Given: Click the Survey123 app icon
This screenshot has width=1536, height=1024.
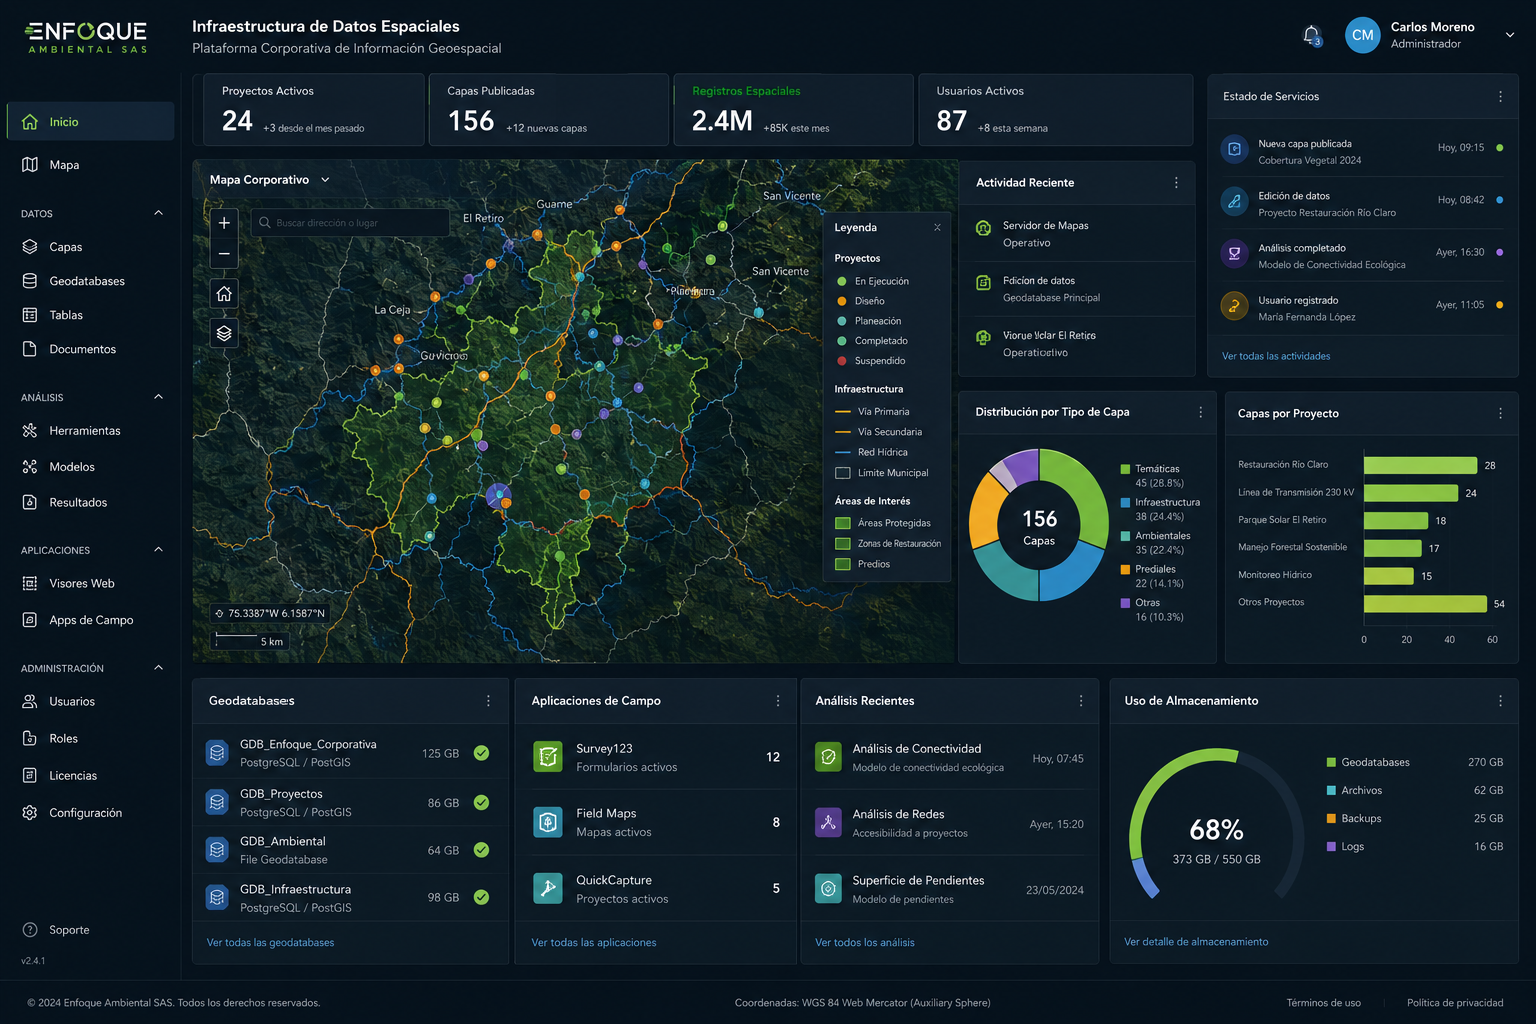Looking at the screenshot, I should (x=548, y=757).
